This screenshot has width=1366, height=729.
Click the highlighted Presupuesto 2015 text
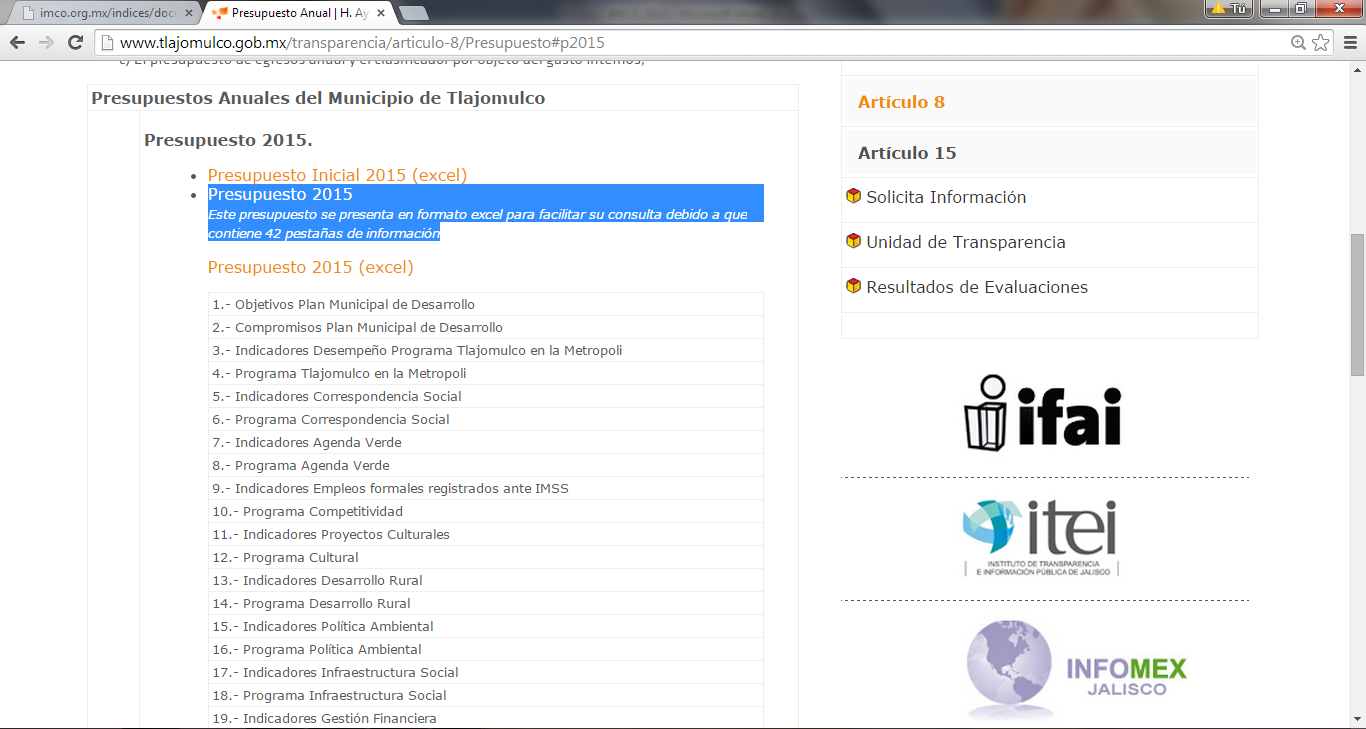coord(280,194)
